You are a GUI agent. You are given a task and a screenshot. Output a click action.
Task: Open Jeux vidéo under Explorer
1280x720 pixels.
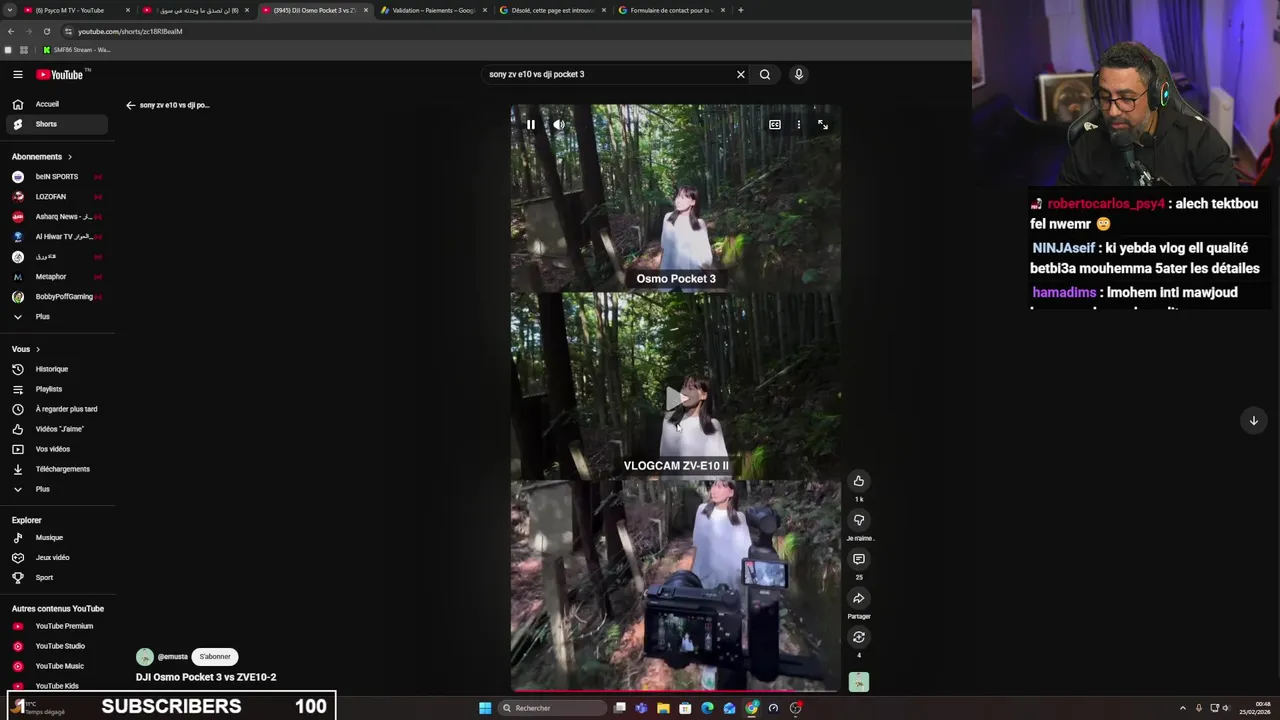pyautogui.click(x=53, y=558)
